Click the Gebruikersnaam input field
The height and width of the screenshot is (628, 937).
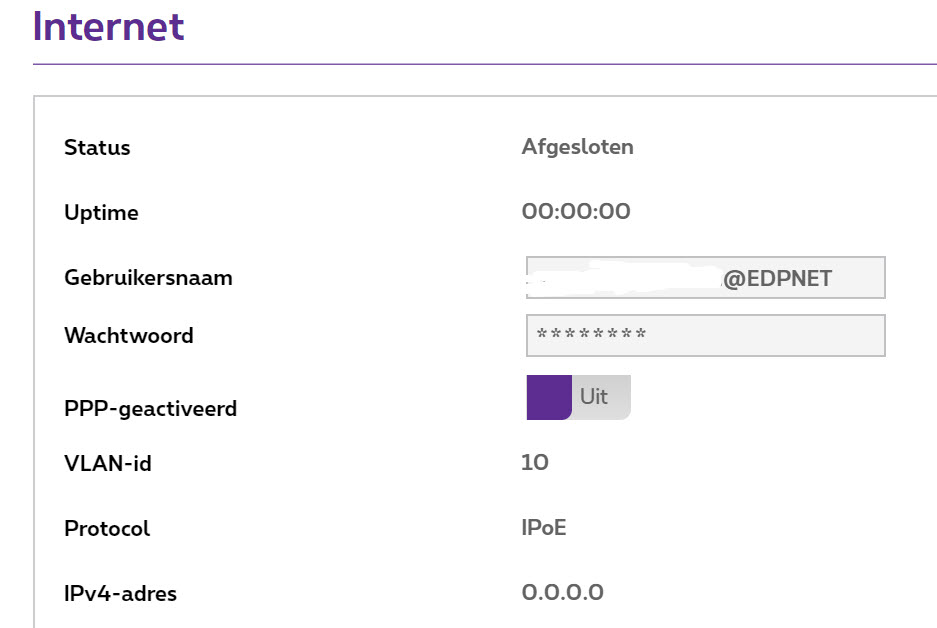[704, 278]
